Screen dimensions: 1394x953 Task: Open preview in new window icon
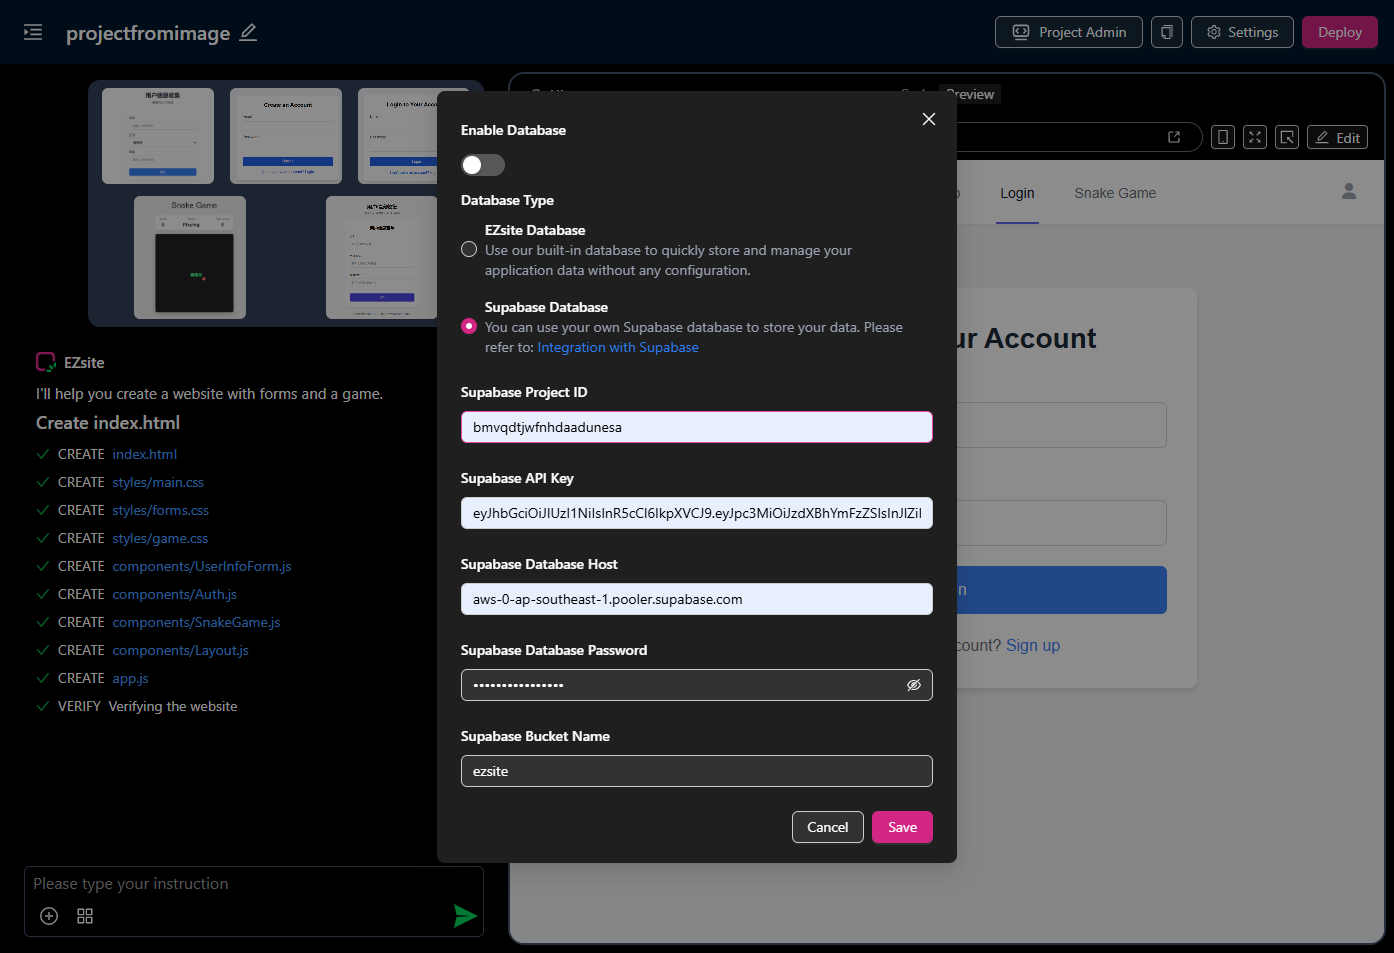(x=1174, y=137)
